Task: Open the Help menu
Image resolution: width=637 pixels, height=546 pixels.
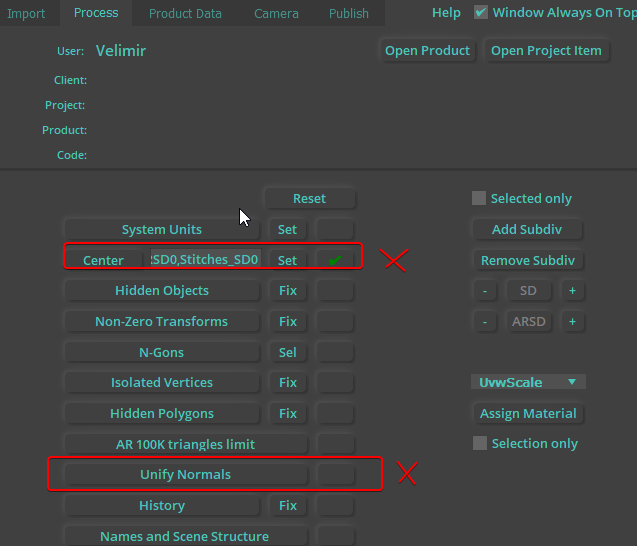Action: pyautogui.click(x=446, y=13)
